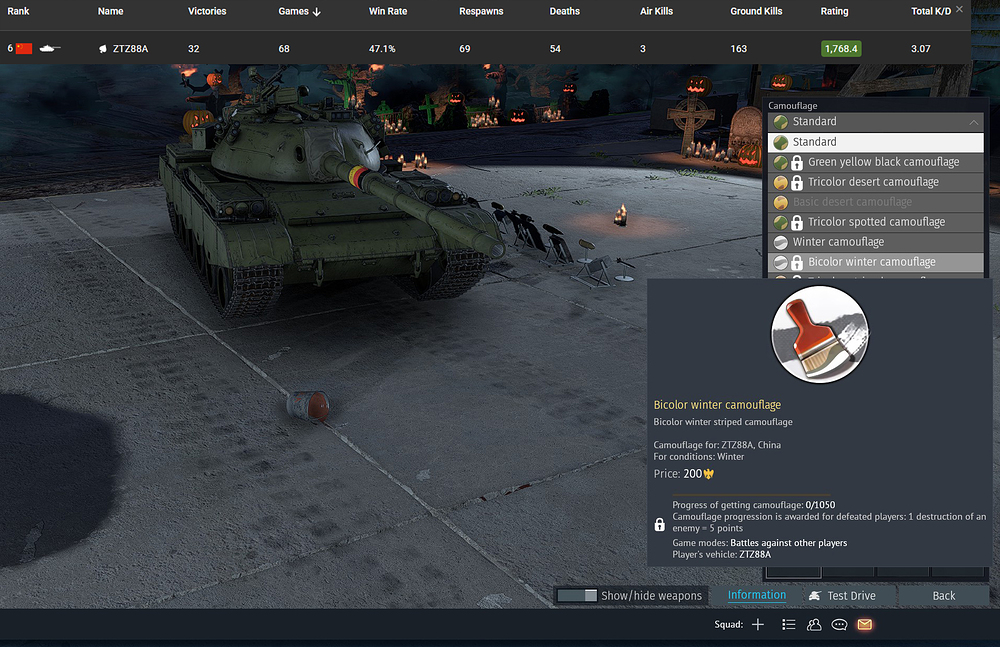The height and width of the screenshot is (647, 1000).
Task: Sort by Ground Kills header
Action: pyautogui.click(x=756, y=11)
